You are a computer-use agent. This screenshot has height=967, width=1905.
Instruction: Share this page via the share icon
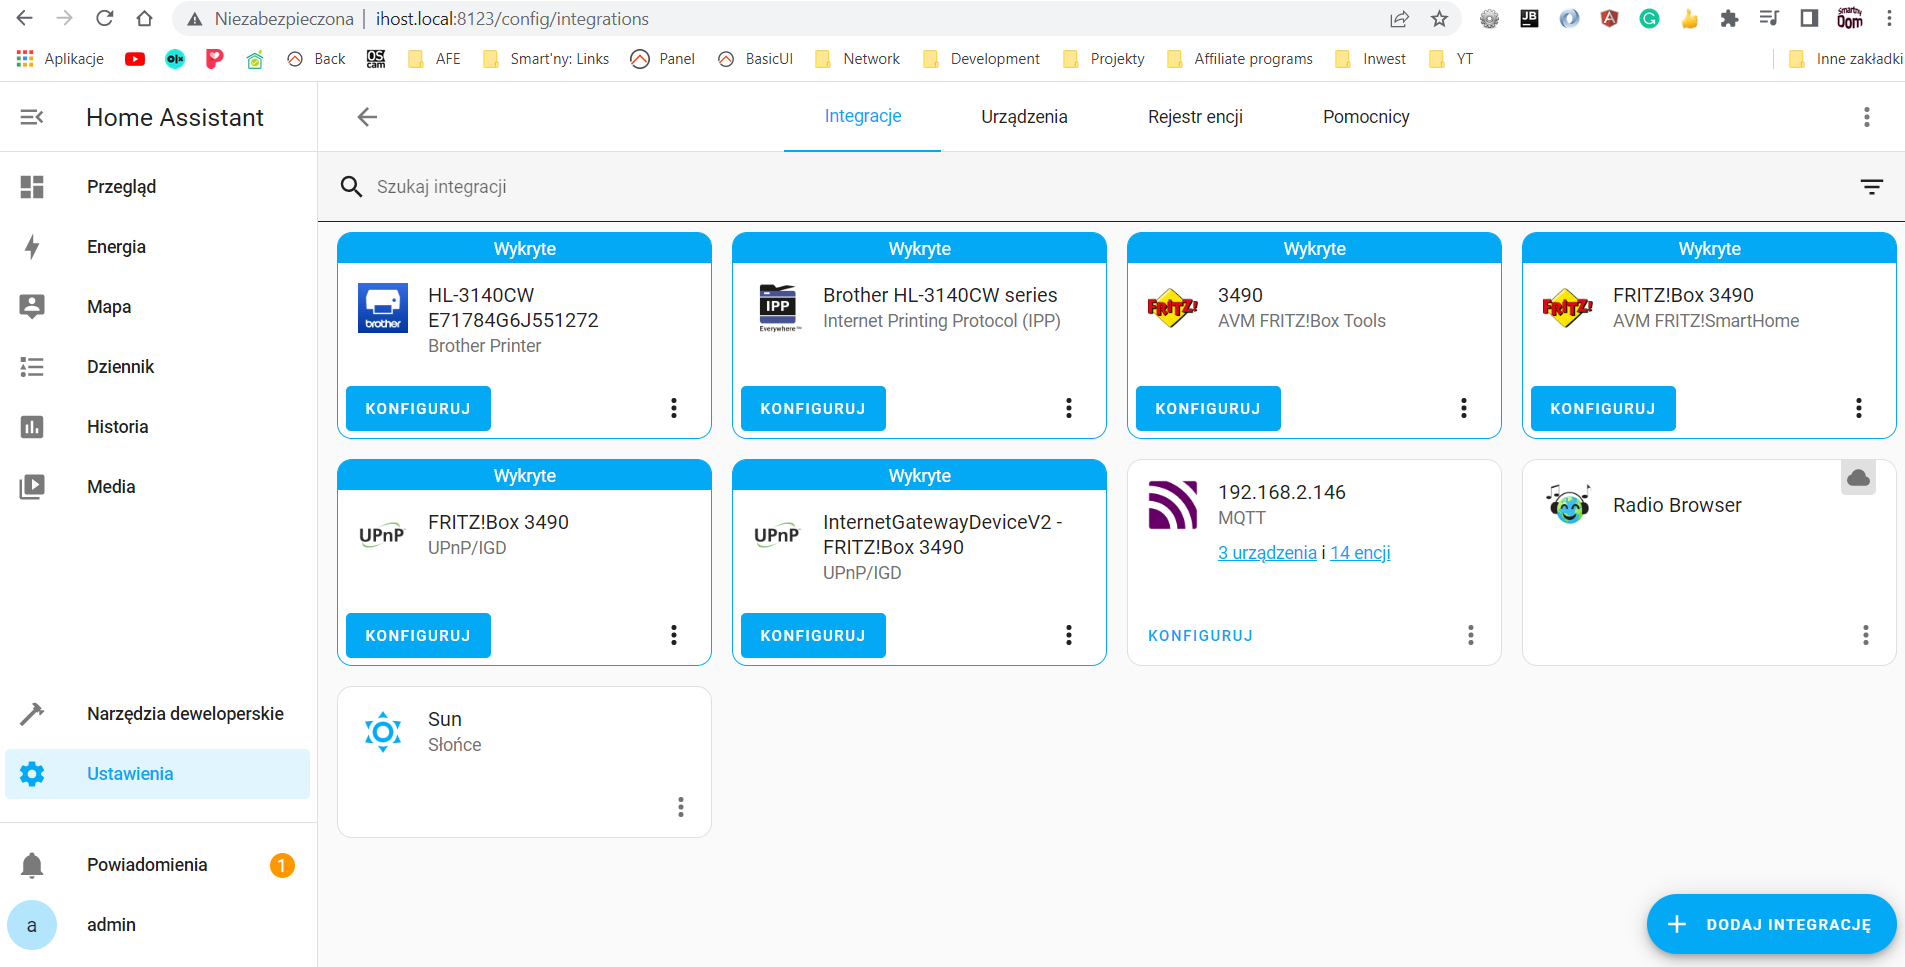coord(1399,18)
